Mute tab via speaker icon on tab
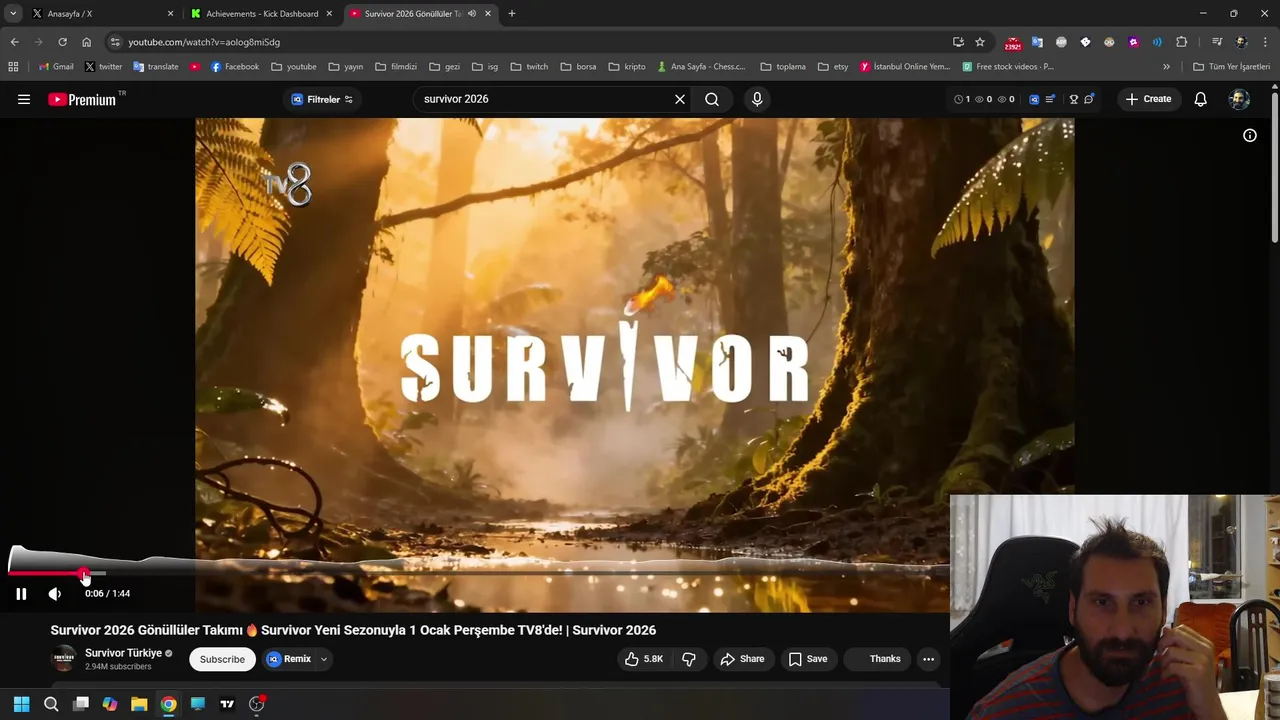Viewport: 1280px width, 720px height. [472, 14]
